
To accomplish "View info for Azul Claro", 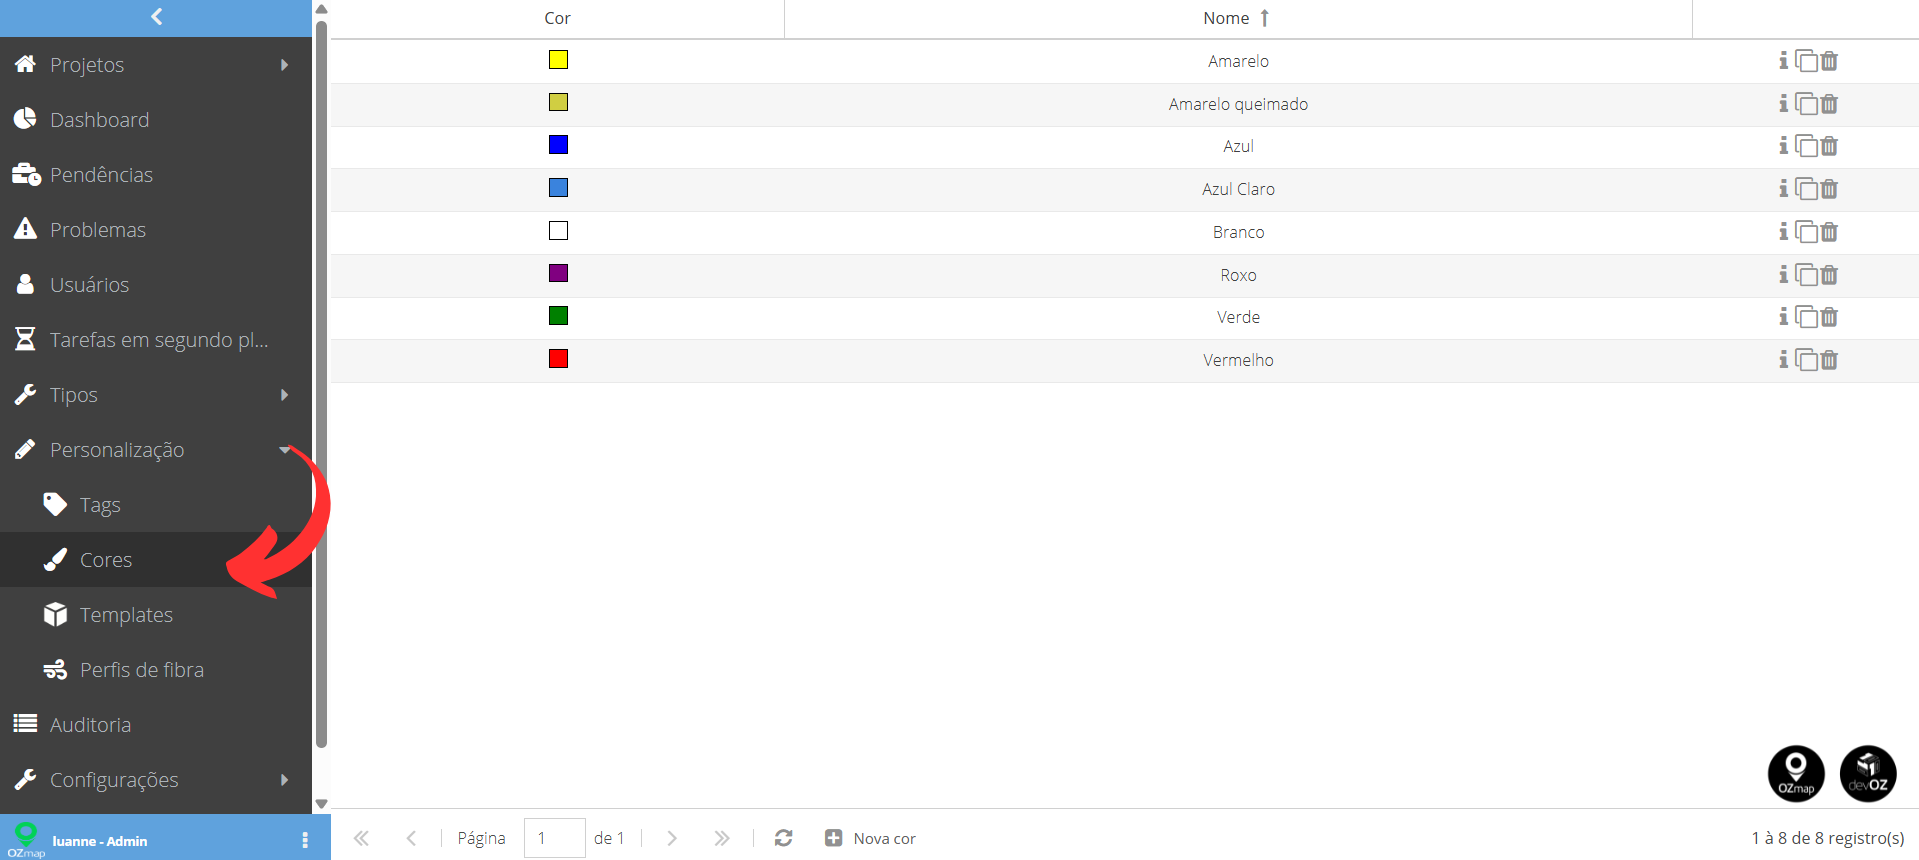I will tap(1783, 189).
